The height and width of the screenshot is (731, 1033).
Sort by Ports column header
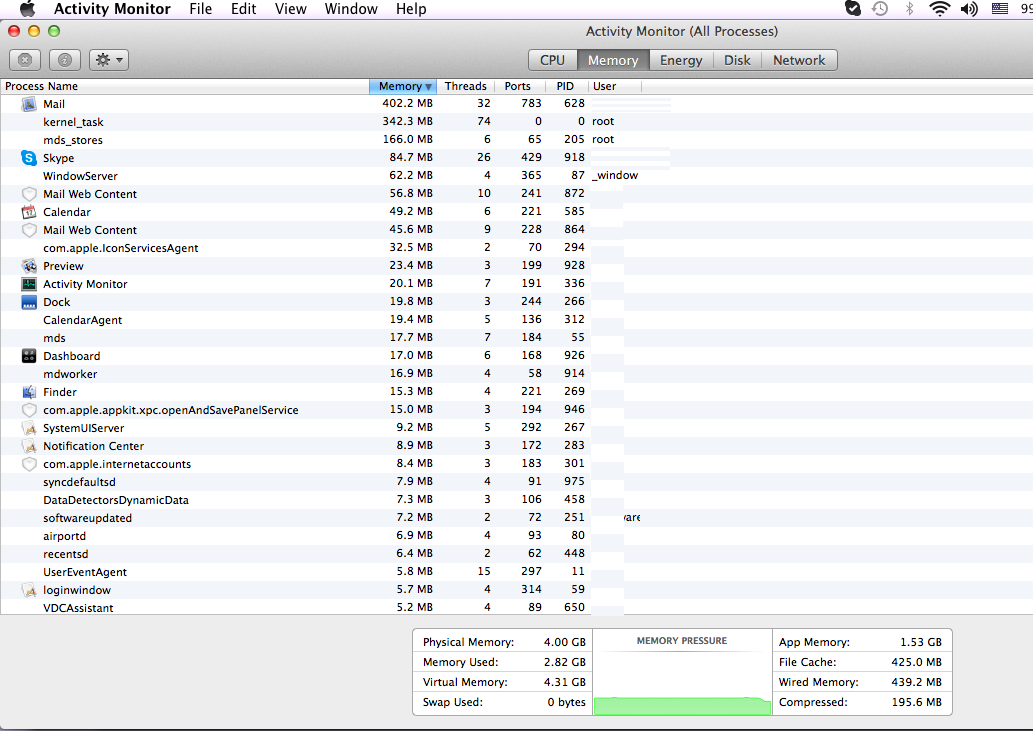518,86
